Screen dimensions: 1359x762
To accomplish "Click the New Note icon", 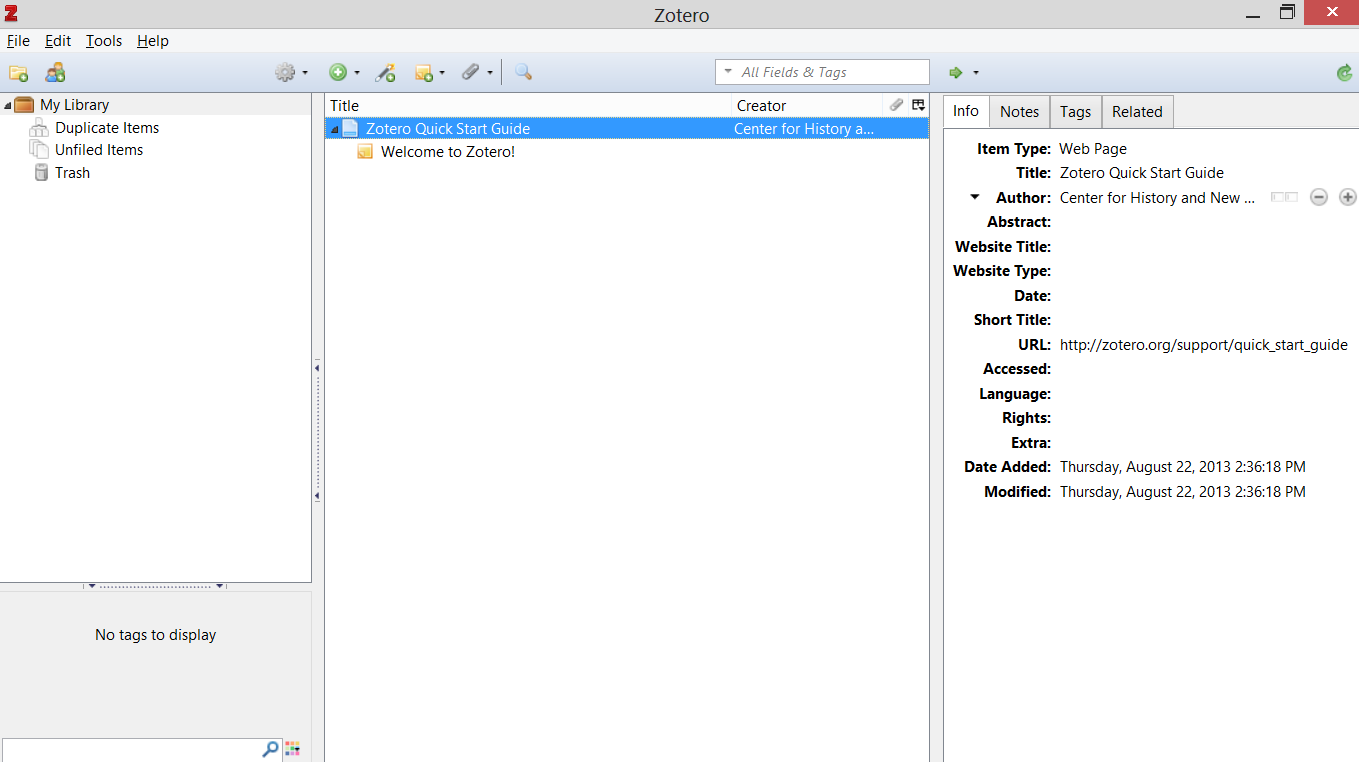I will pos(424,73).
